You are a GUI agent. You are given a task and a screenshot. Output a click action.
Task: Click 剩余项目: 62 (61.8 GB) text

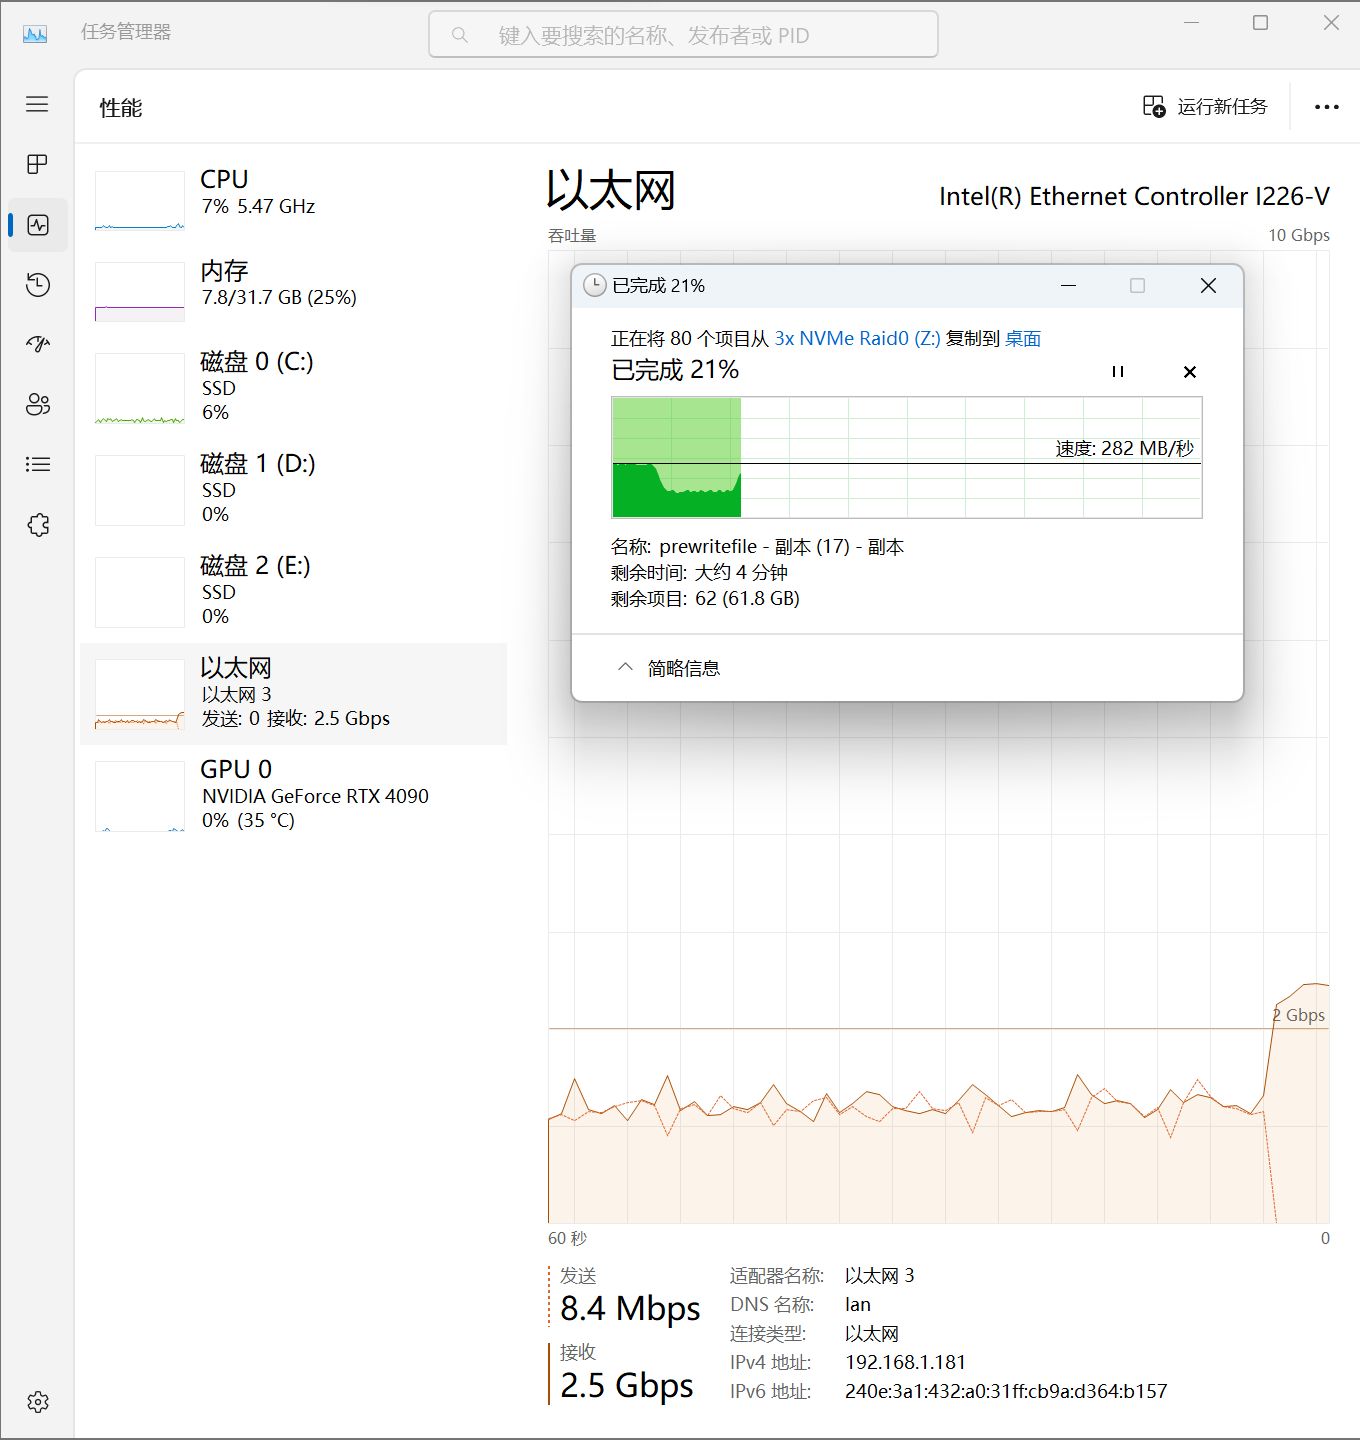point(705,598)
